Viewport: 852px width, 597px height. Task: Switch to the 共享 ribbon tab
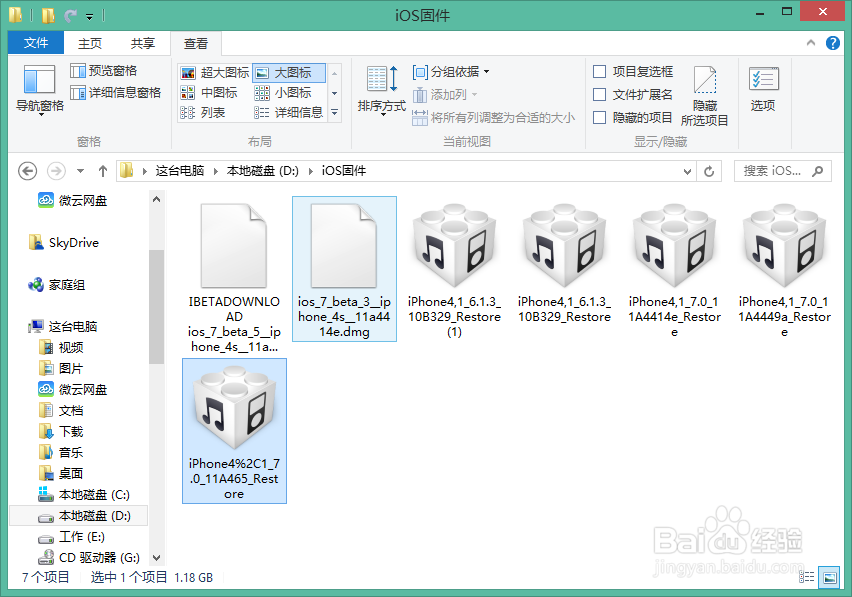click(143, 42)
